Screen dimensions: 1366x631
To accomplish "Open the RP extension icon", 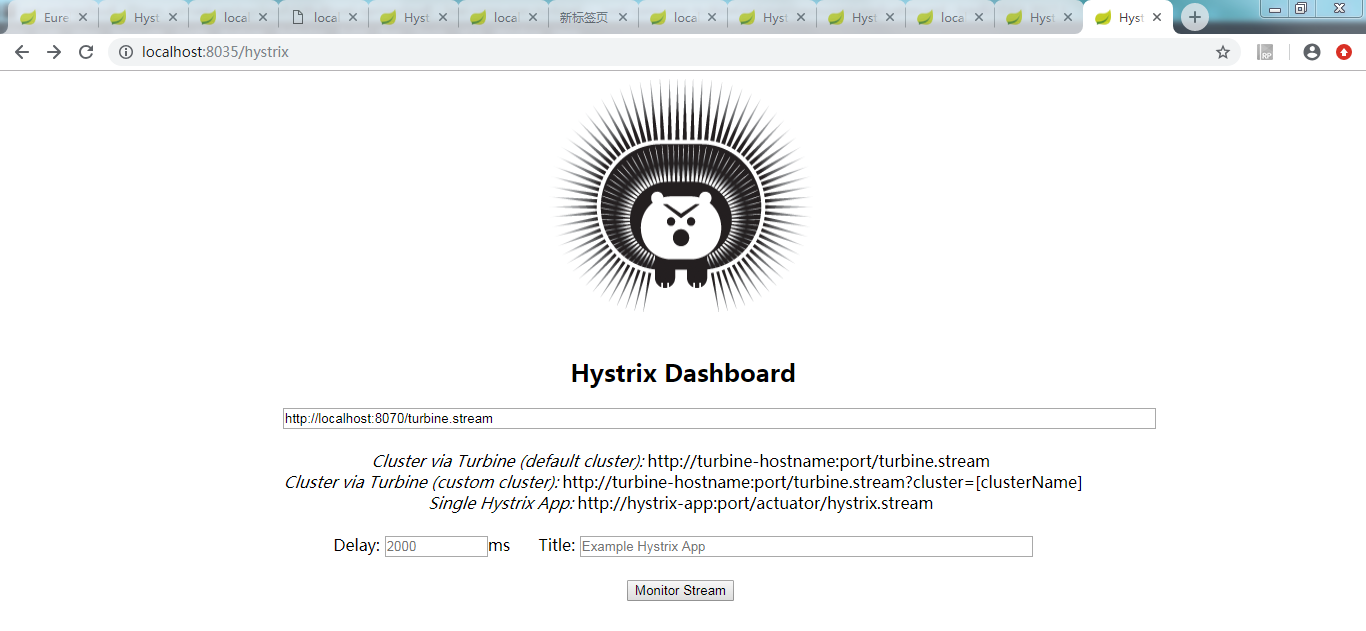I will click(1265, 52).
